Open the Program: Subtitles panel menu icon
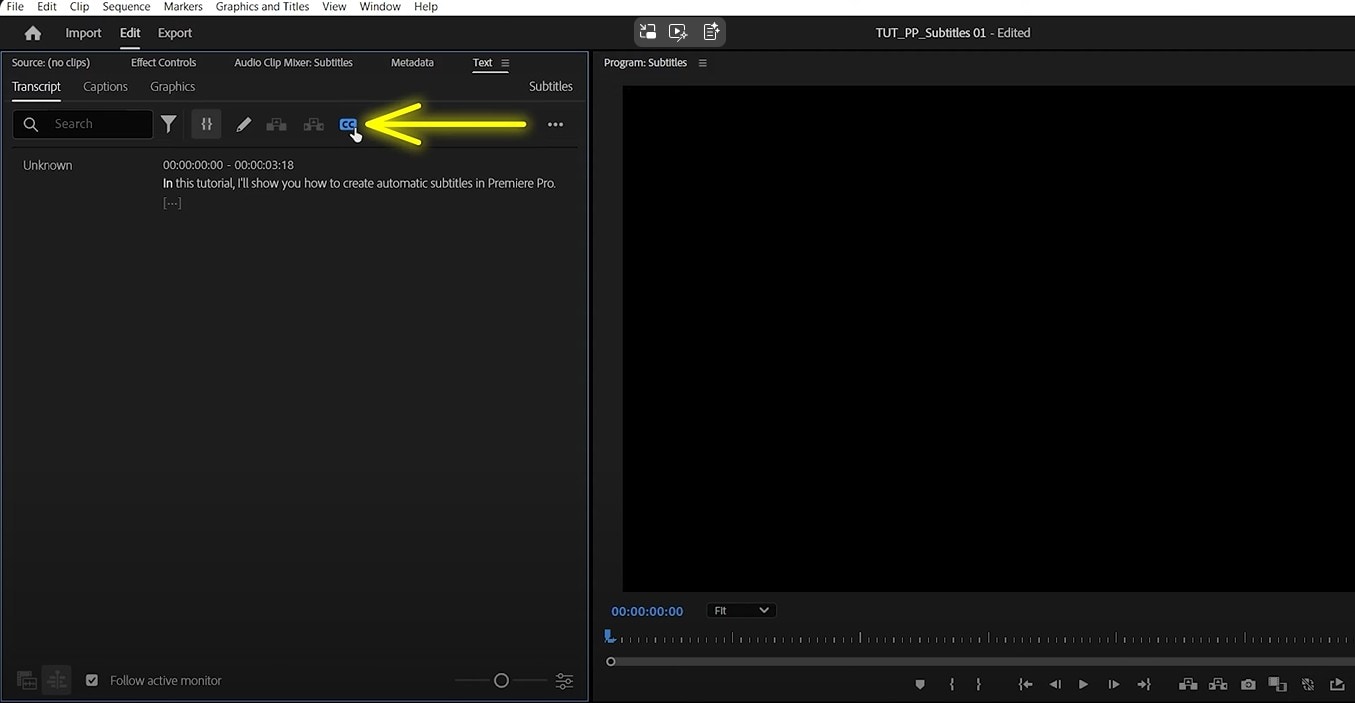Viewport: 1355px width, 703px height. [x=702, y=63]
